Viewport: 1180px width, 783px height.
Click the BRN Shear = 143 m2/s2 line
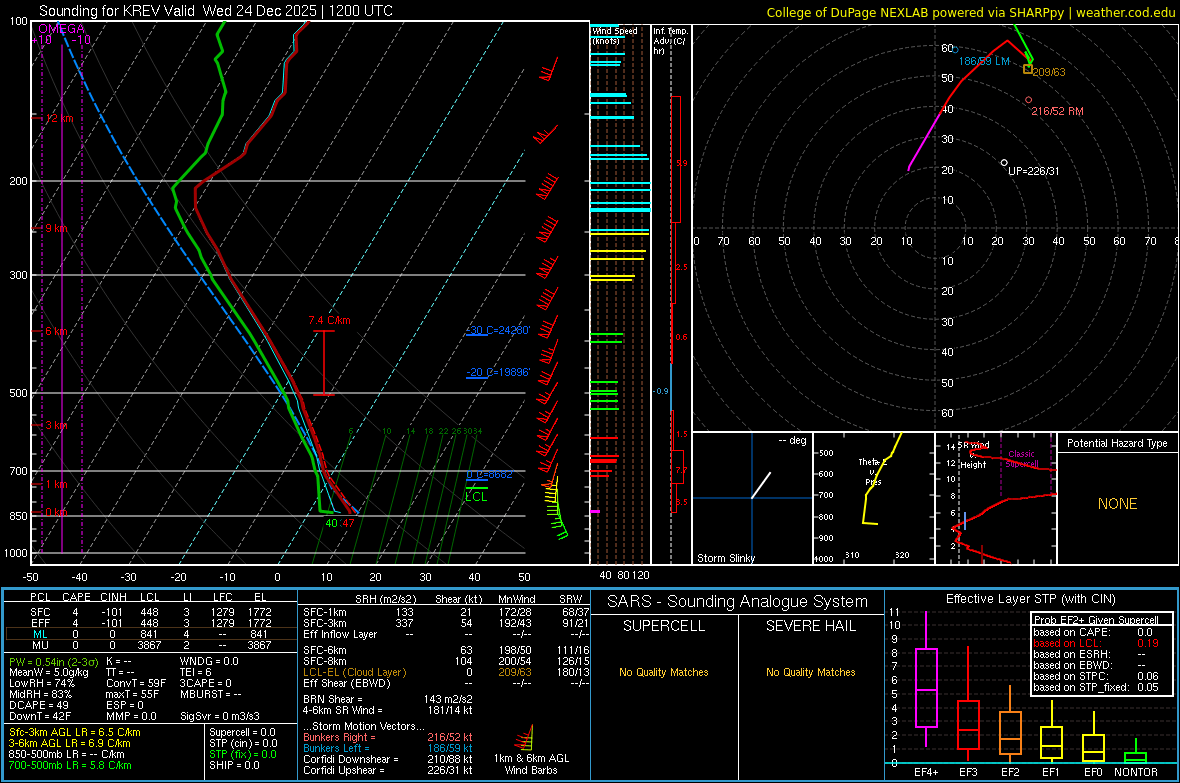pos(387,699)
